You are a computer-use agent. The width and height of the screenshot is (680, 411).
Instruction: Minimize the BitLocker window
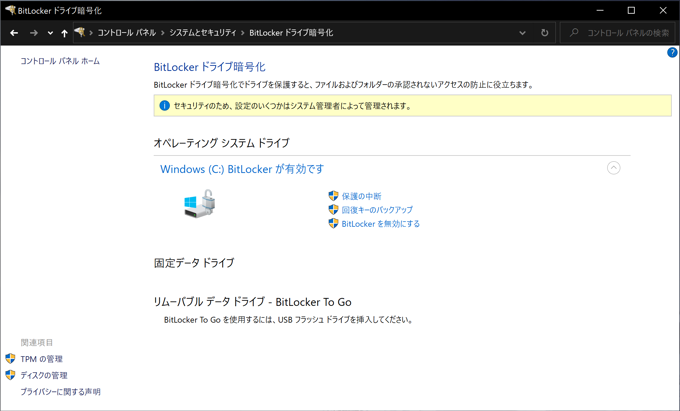(600, 10)
